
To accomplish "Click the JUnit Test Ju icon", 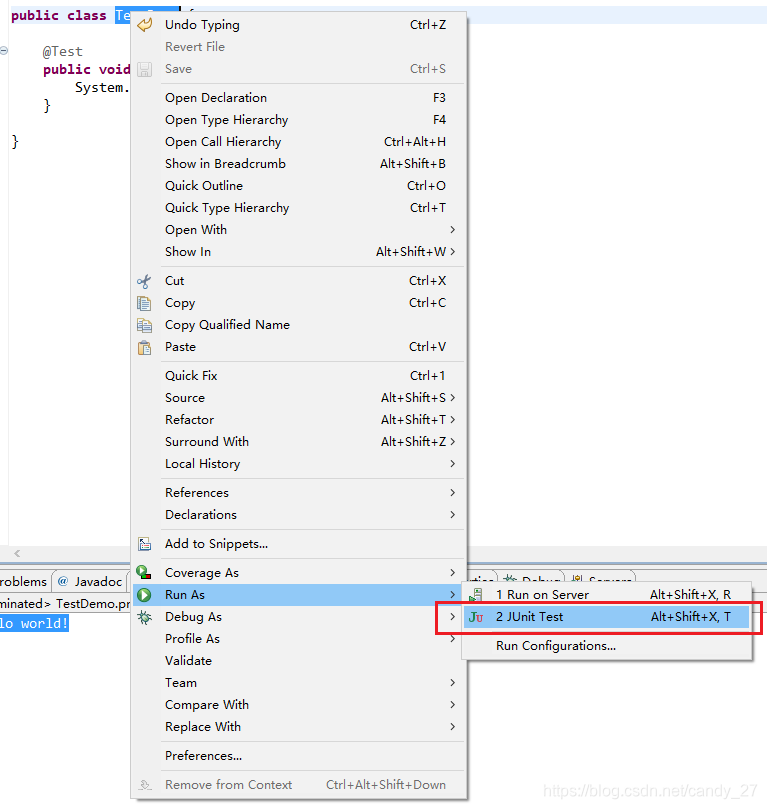I will (x=476, y=617).
